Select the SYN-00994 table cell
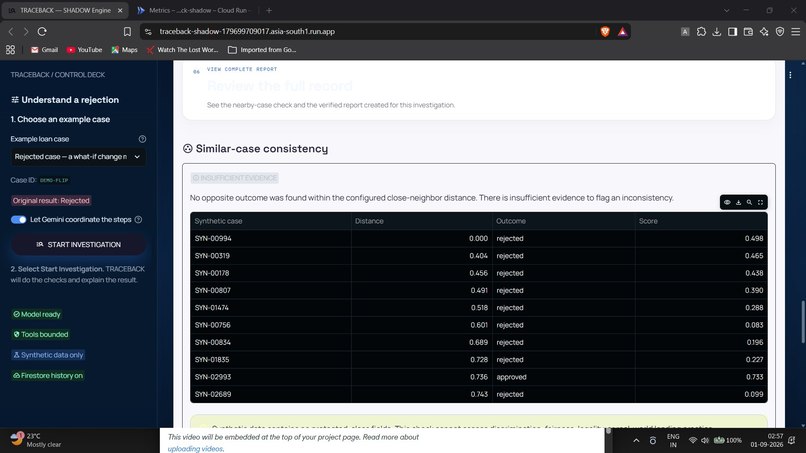This screenshot has height=453, width=806. click(x=270, y=239)
